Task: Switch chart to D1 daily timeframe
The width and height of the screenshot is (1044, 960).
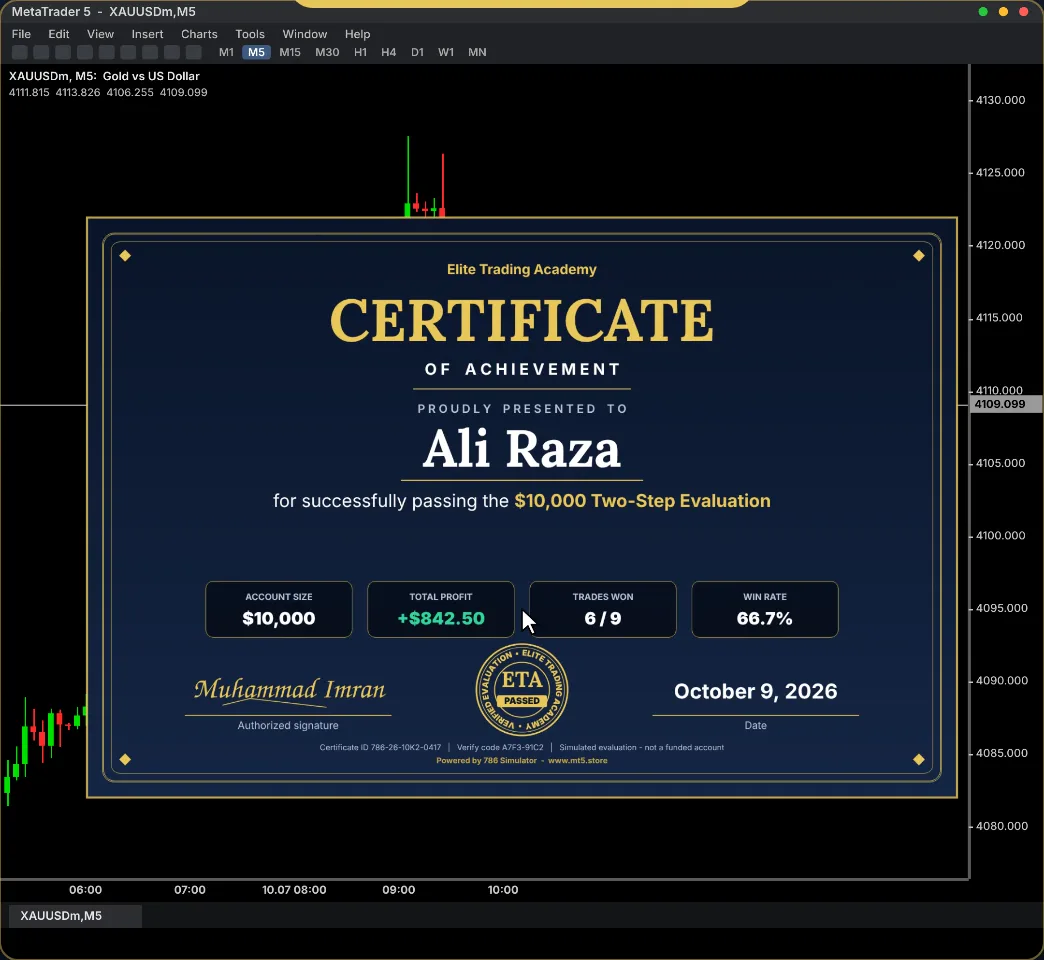Action: [417, 52]
